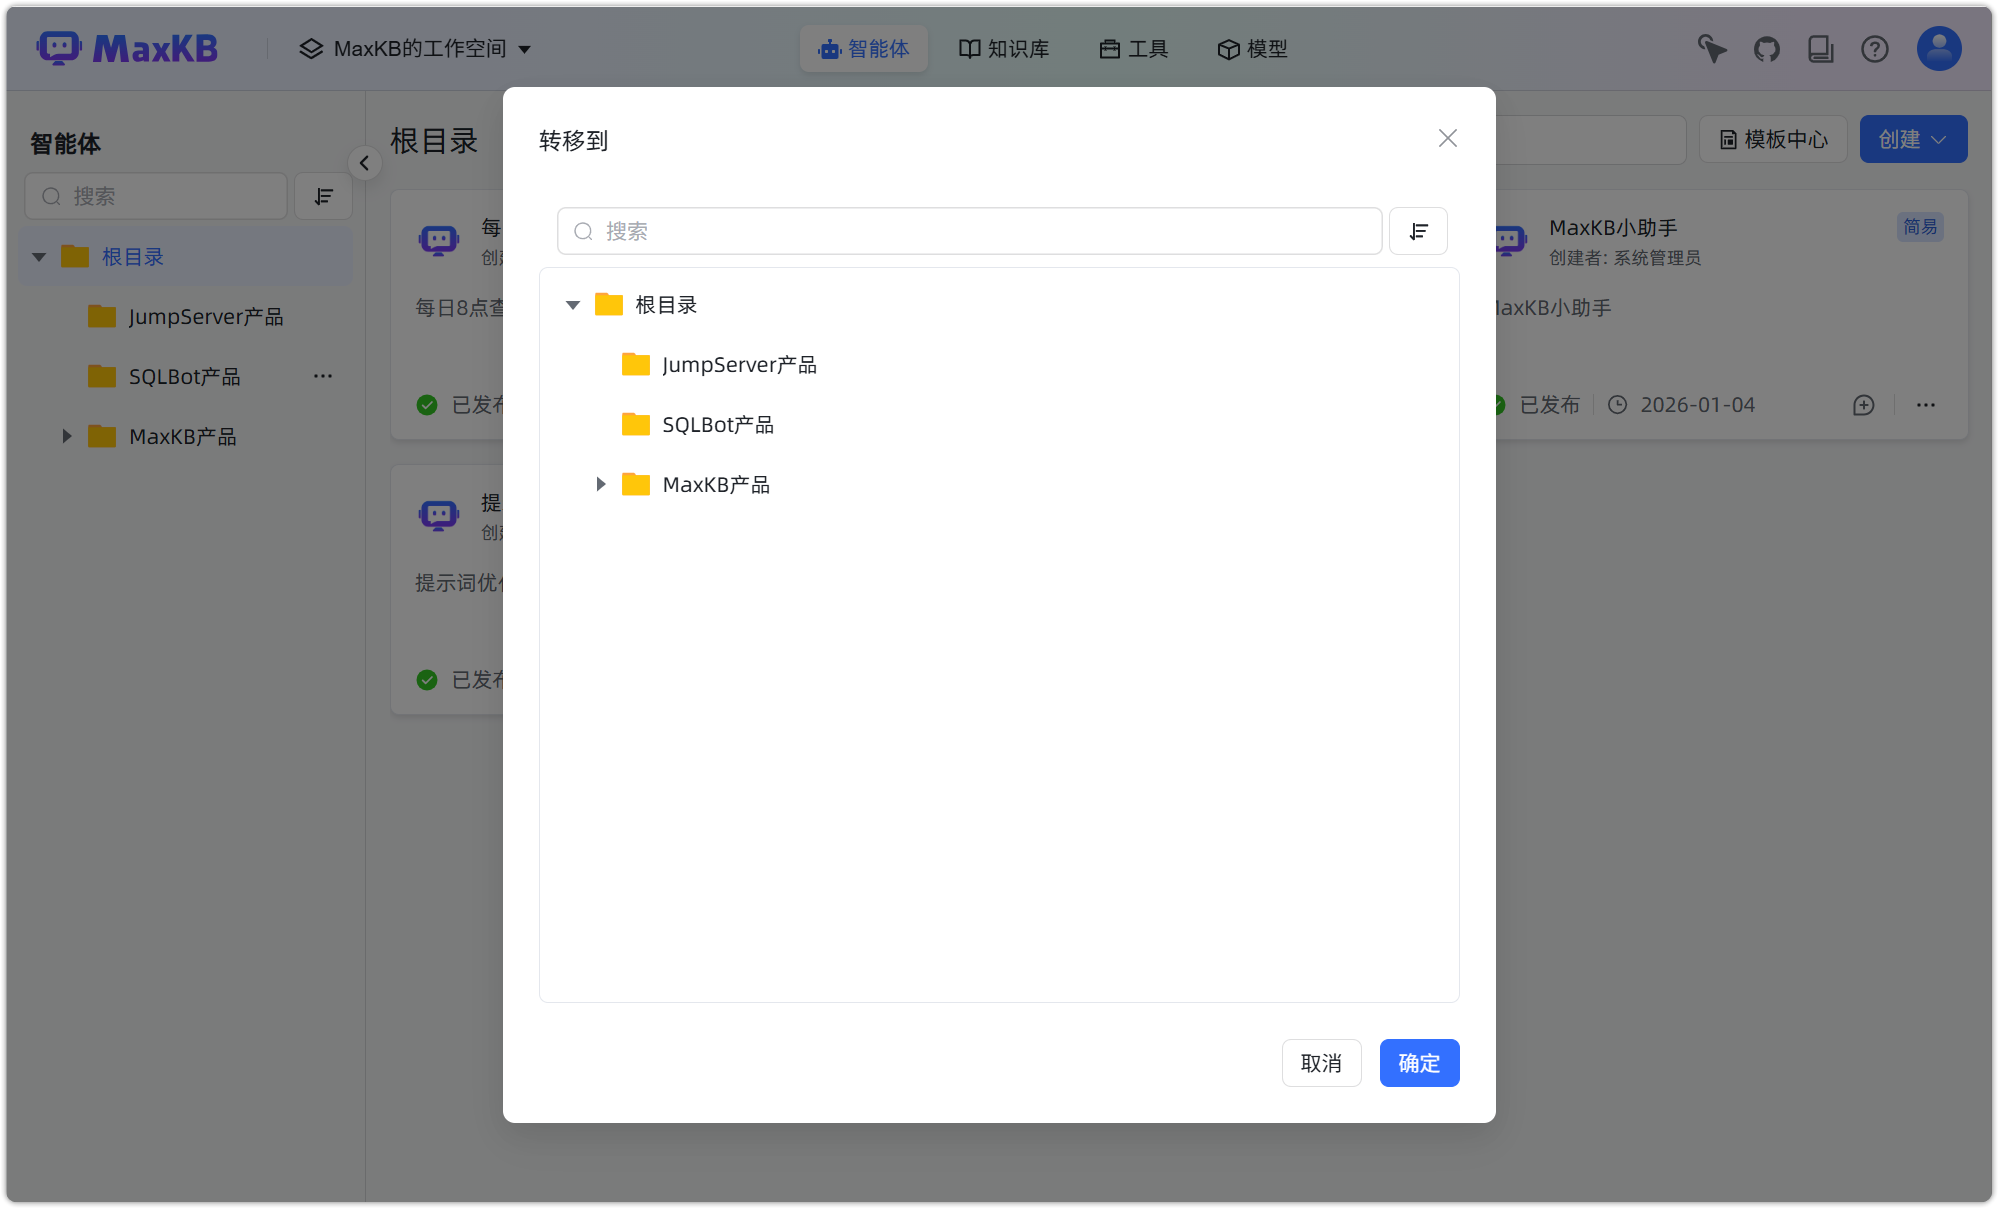
Task: Collapse the left sidebar with the chevron
Action: coord(364,163)
